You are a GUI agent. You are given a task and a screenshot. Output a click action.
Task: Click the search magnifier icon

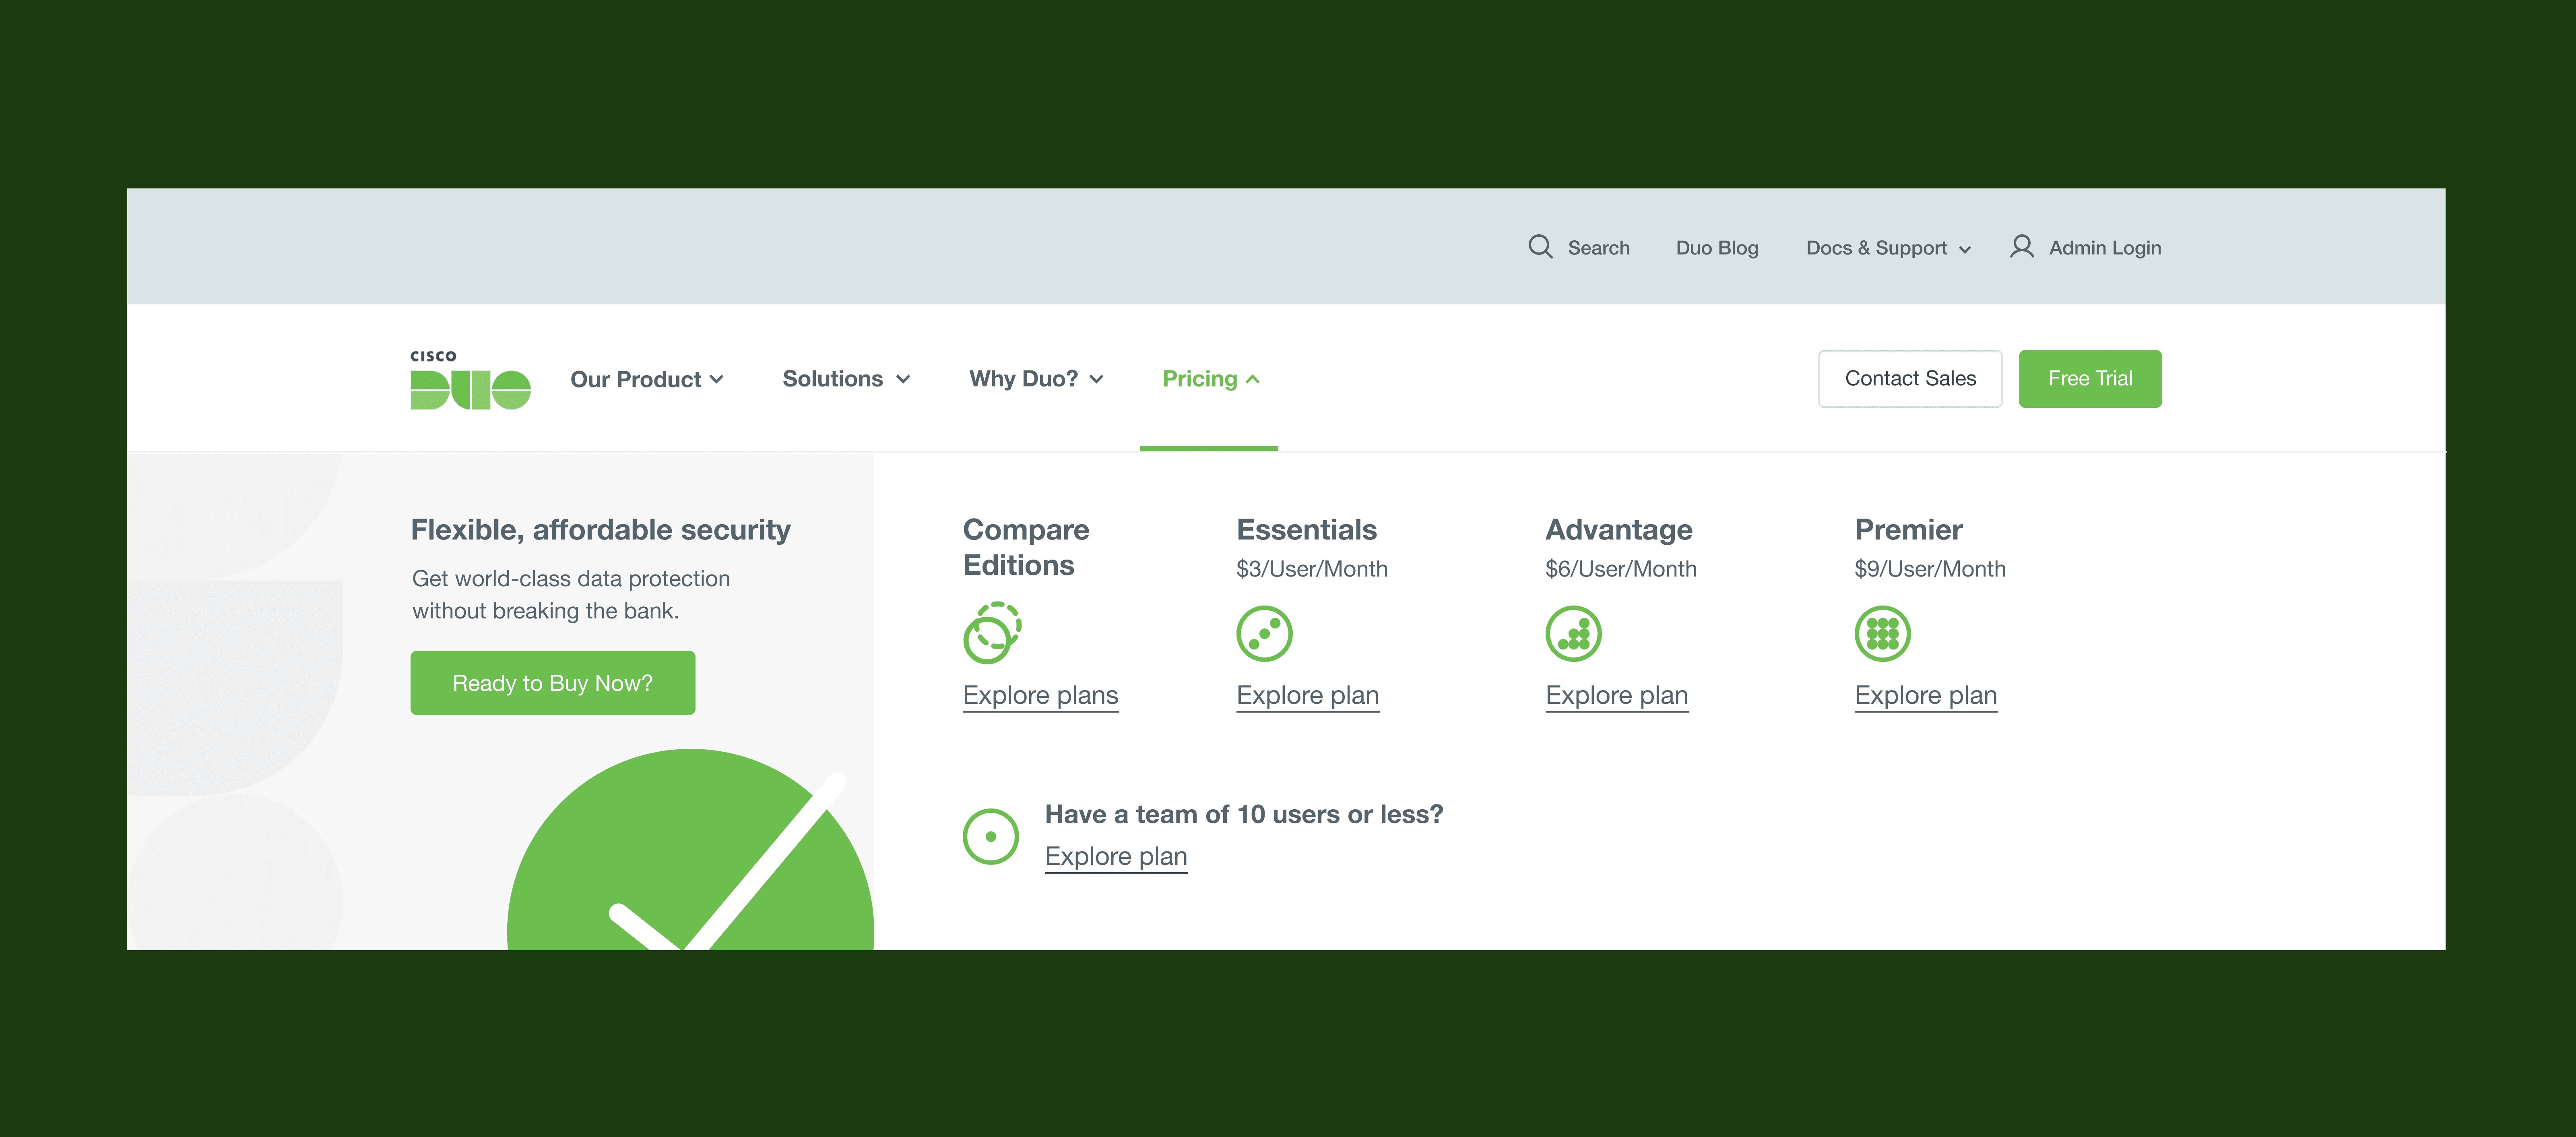point(1540,247)
